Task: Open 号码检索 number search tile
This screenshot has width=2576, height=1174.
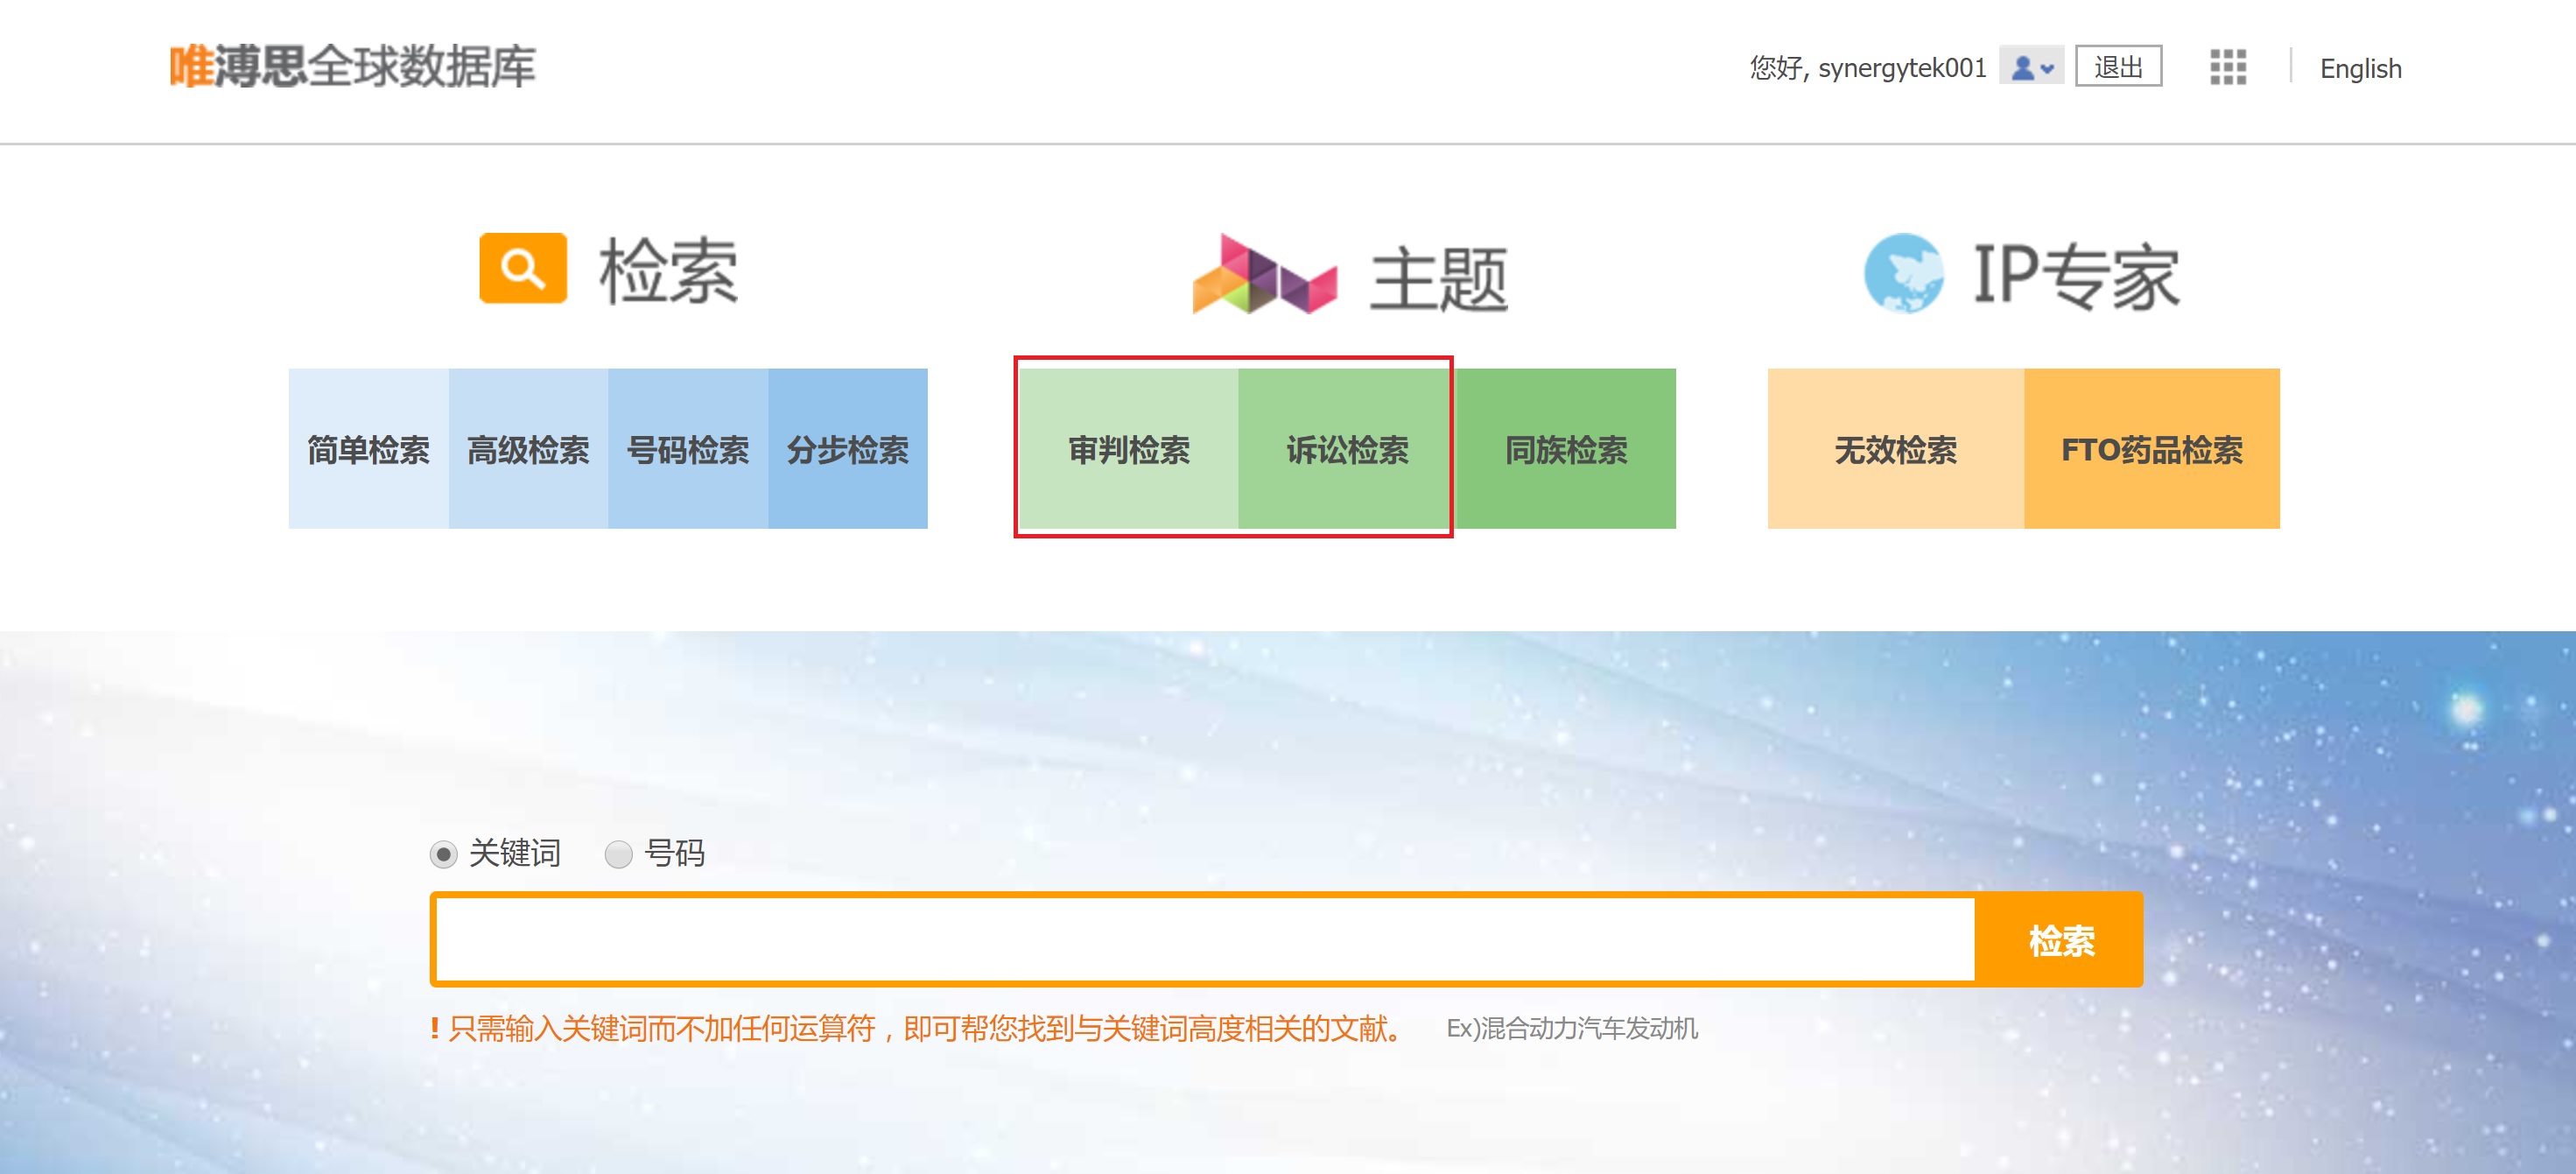Action: (x=688, y=449)
